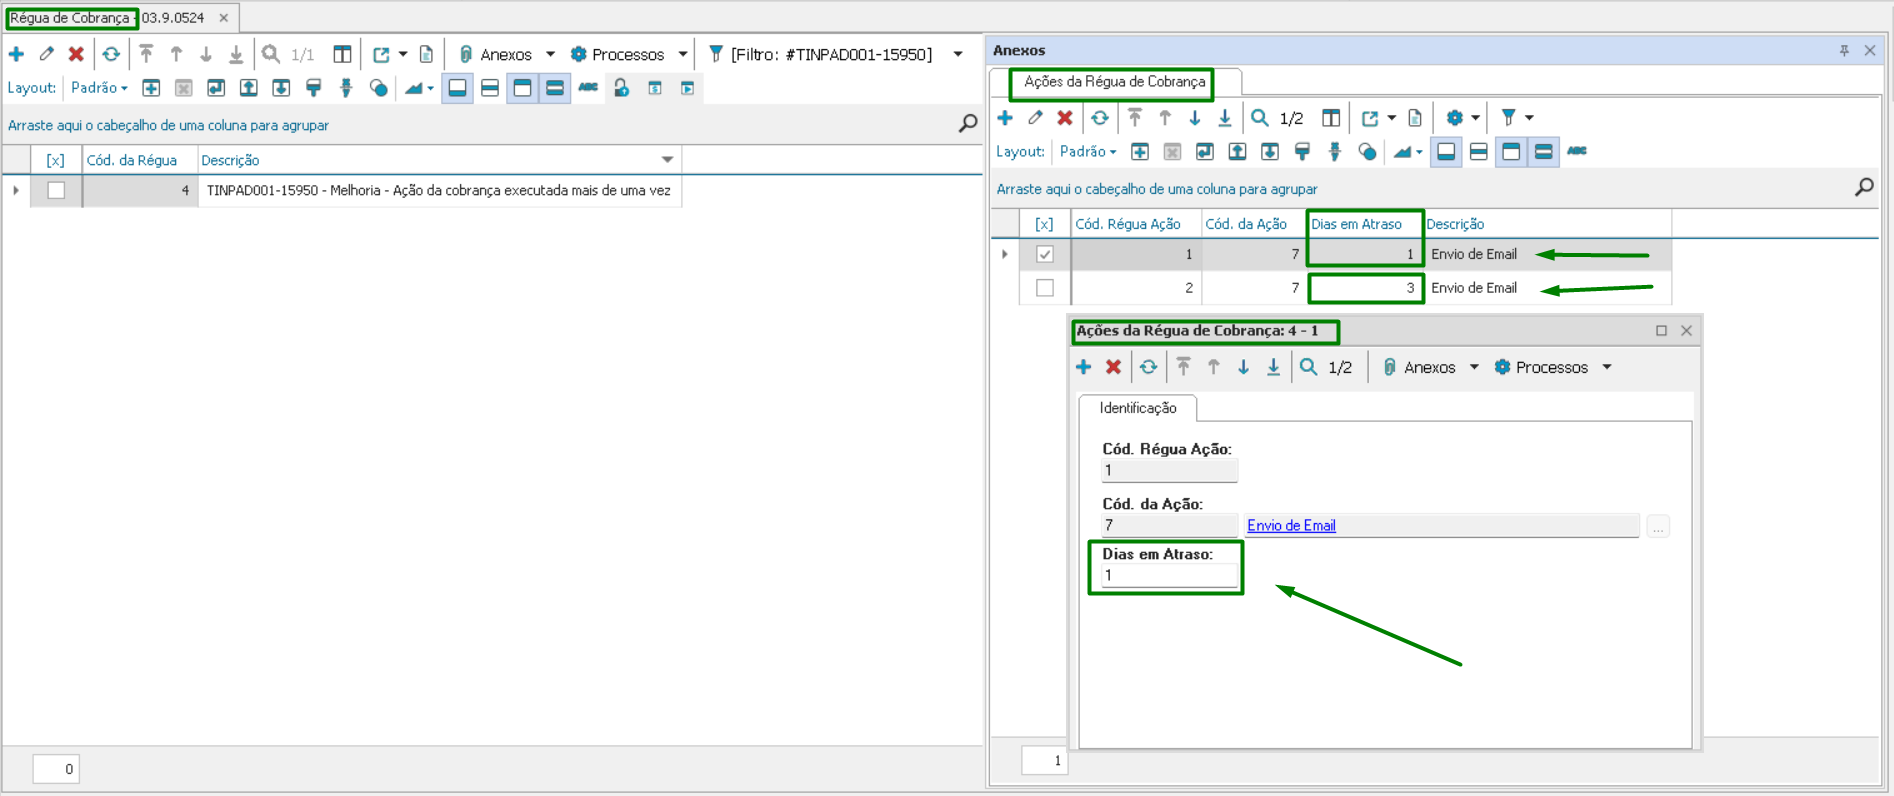Toggle the [x] select-all header in main grid
The height and width of the screenshot is (796, 1894).
pyautogui.click(x=56, y=160)
